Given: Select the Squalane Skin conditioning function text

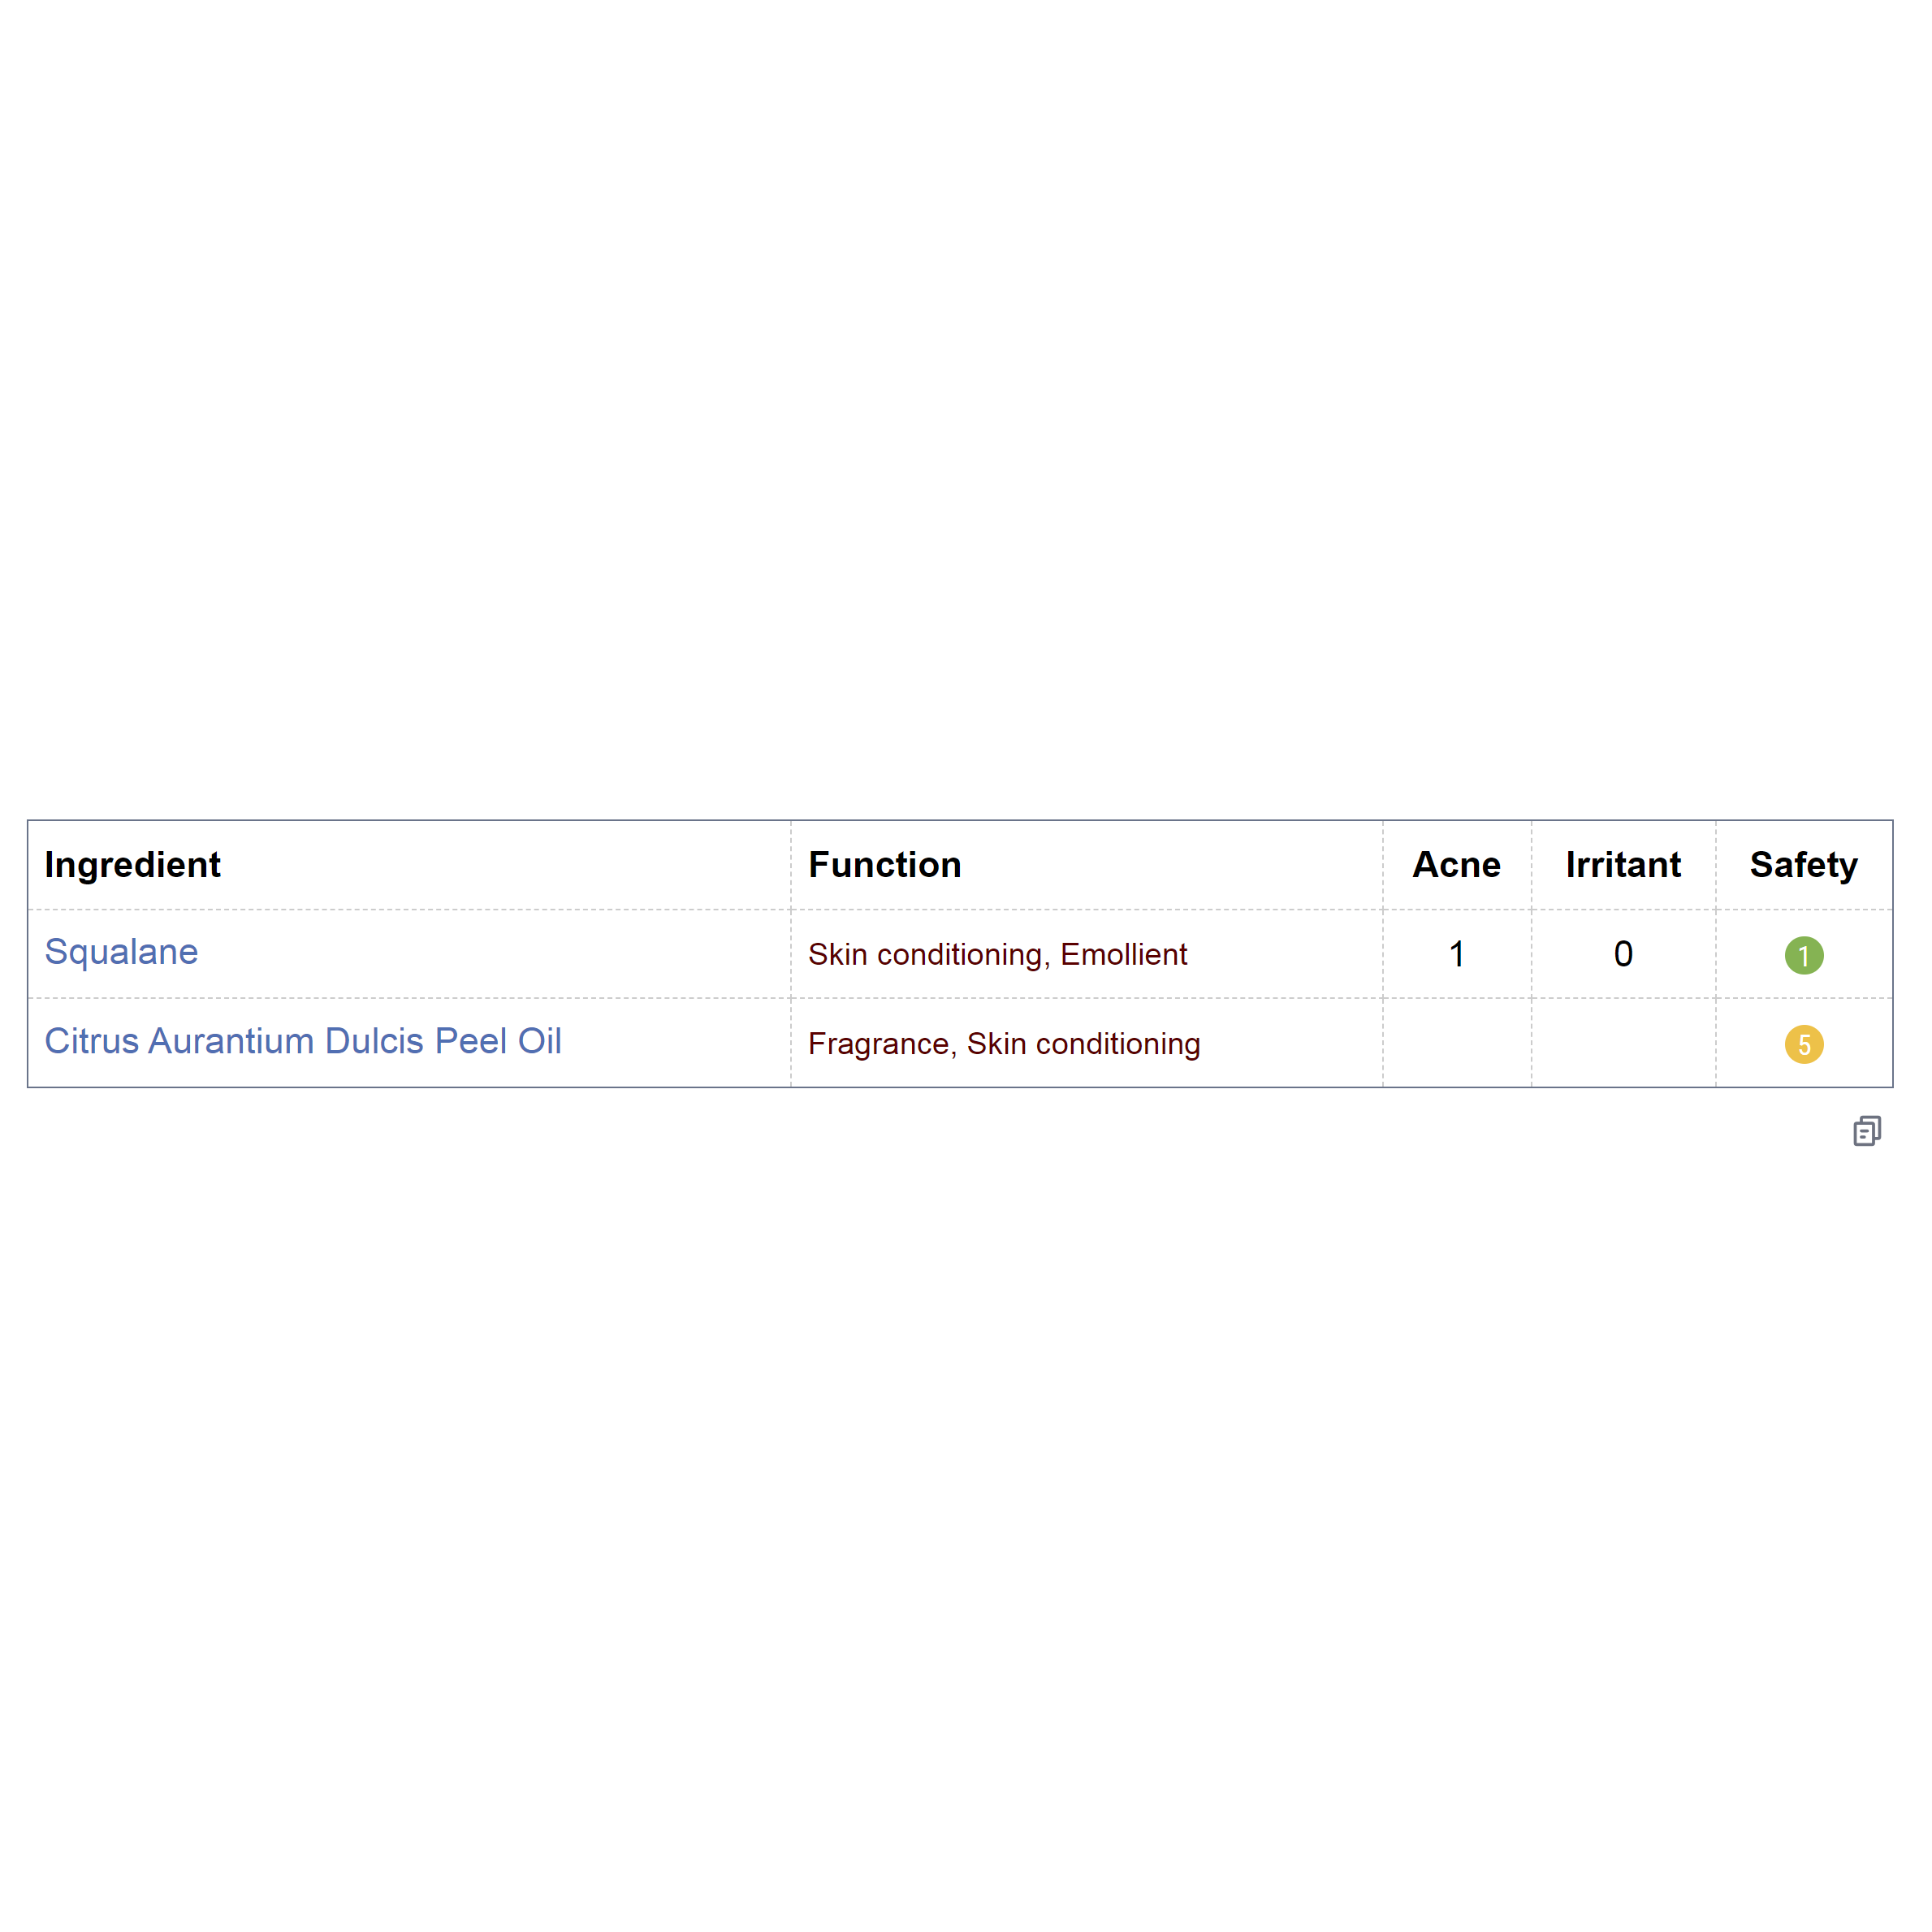Looking at the screenshot, I should (x=925, y=954).
